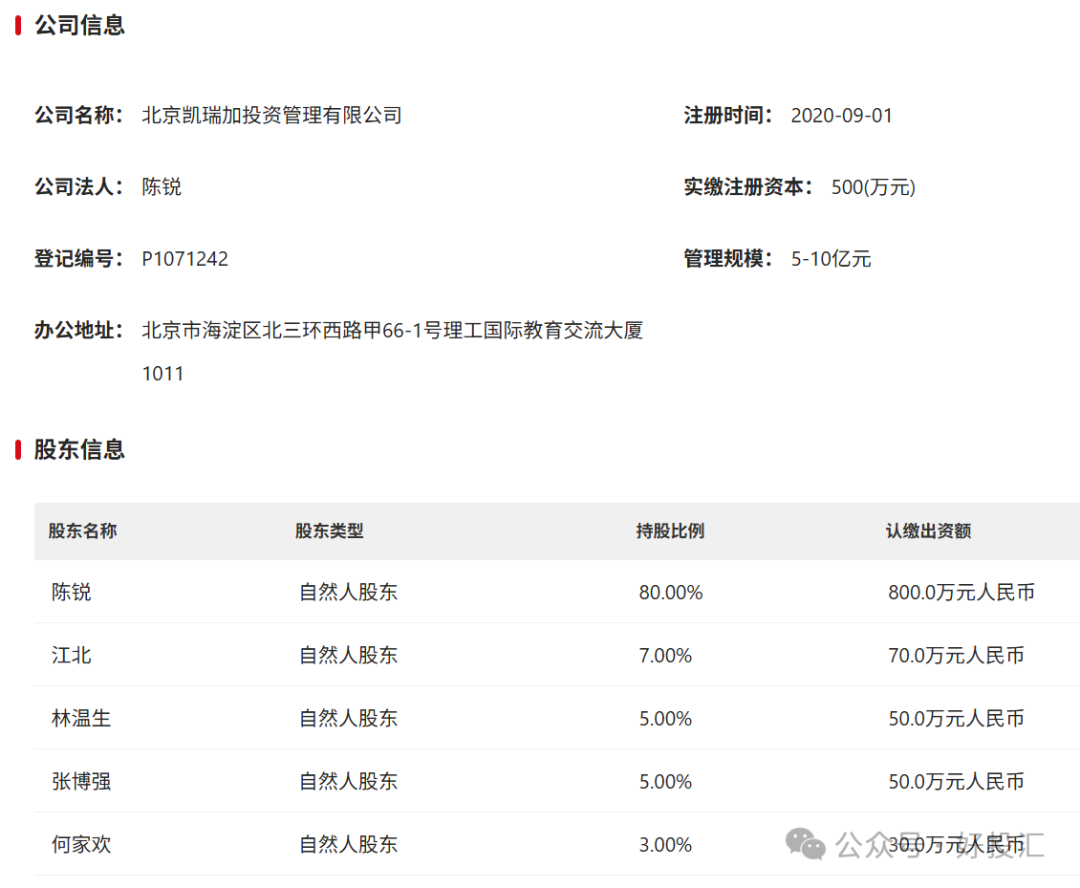Click the 股东名称 column header
This screenshot has height=888, width=1080.
point(81,532)
